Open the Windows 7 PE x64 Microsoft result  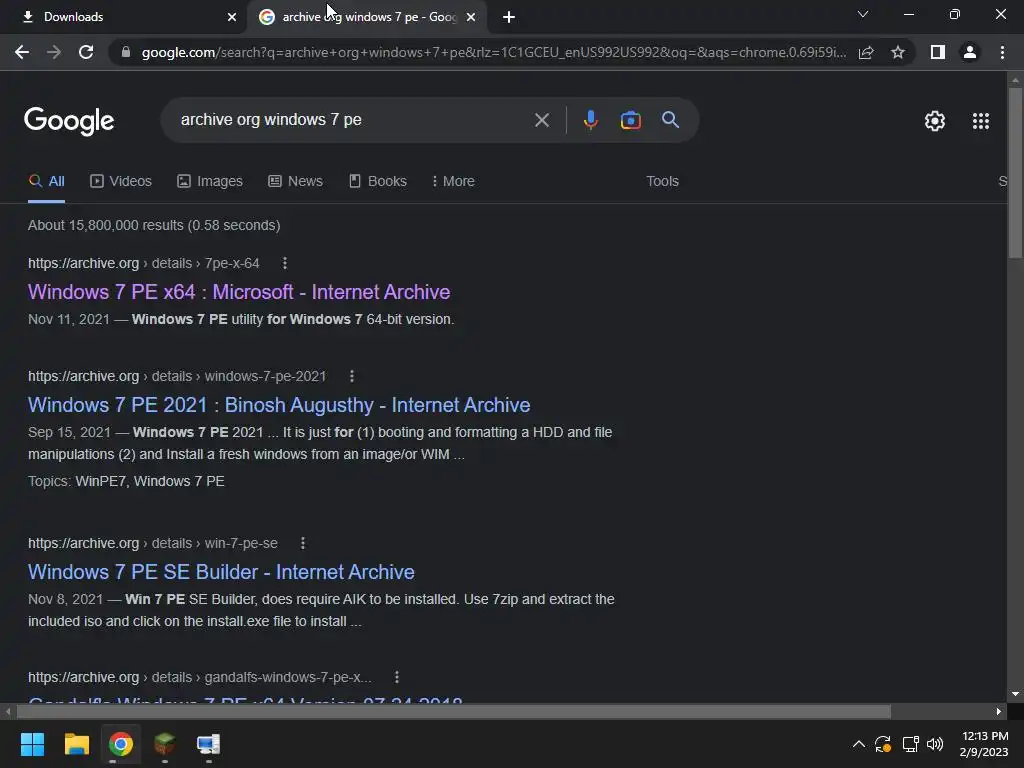(239, 292)
